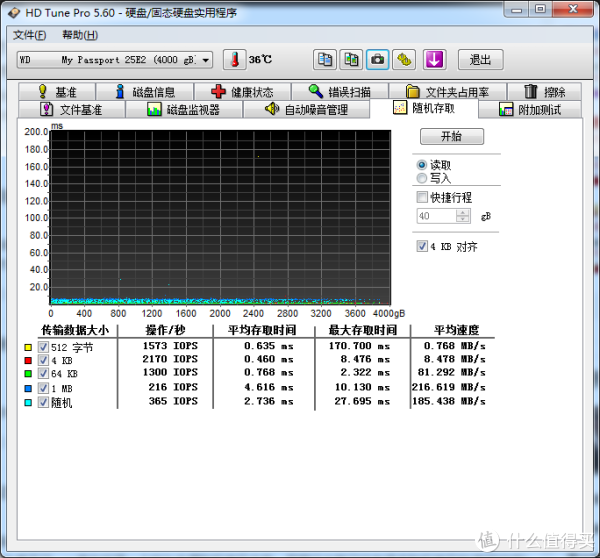Click the thermometer temperature icon

[235, 60]
